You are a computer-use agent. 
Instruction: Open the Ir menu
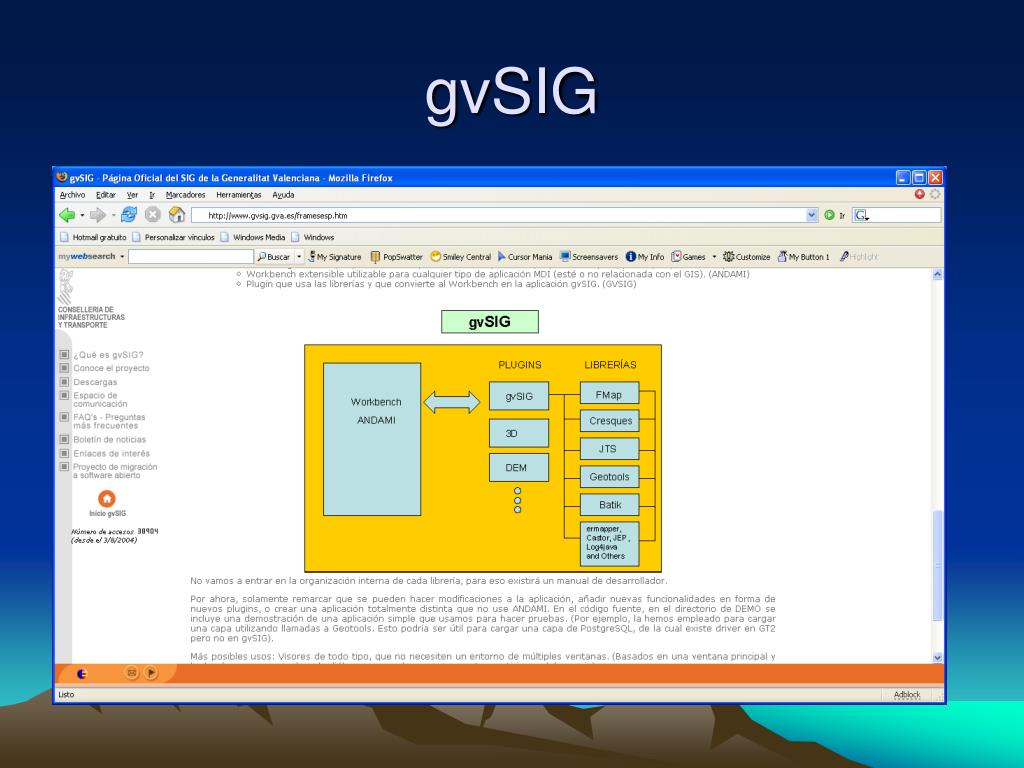pos(152,195)
